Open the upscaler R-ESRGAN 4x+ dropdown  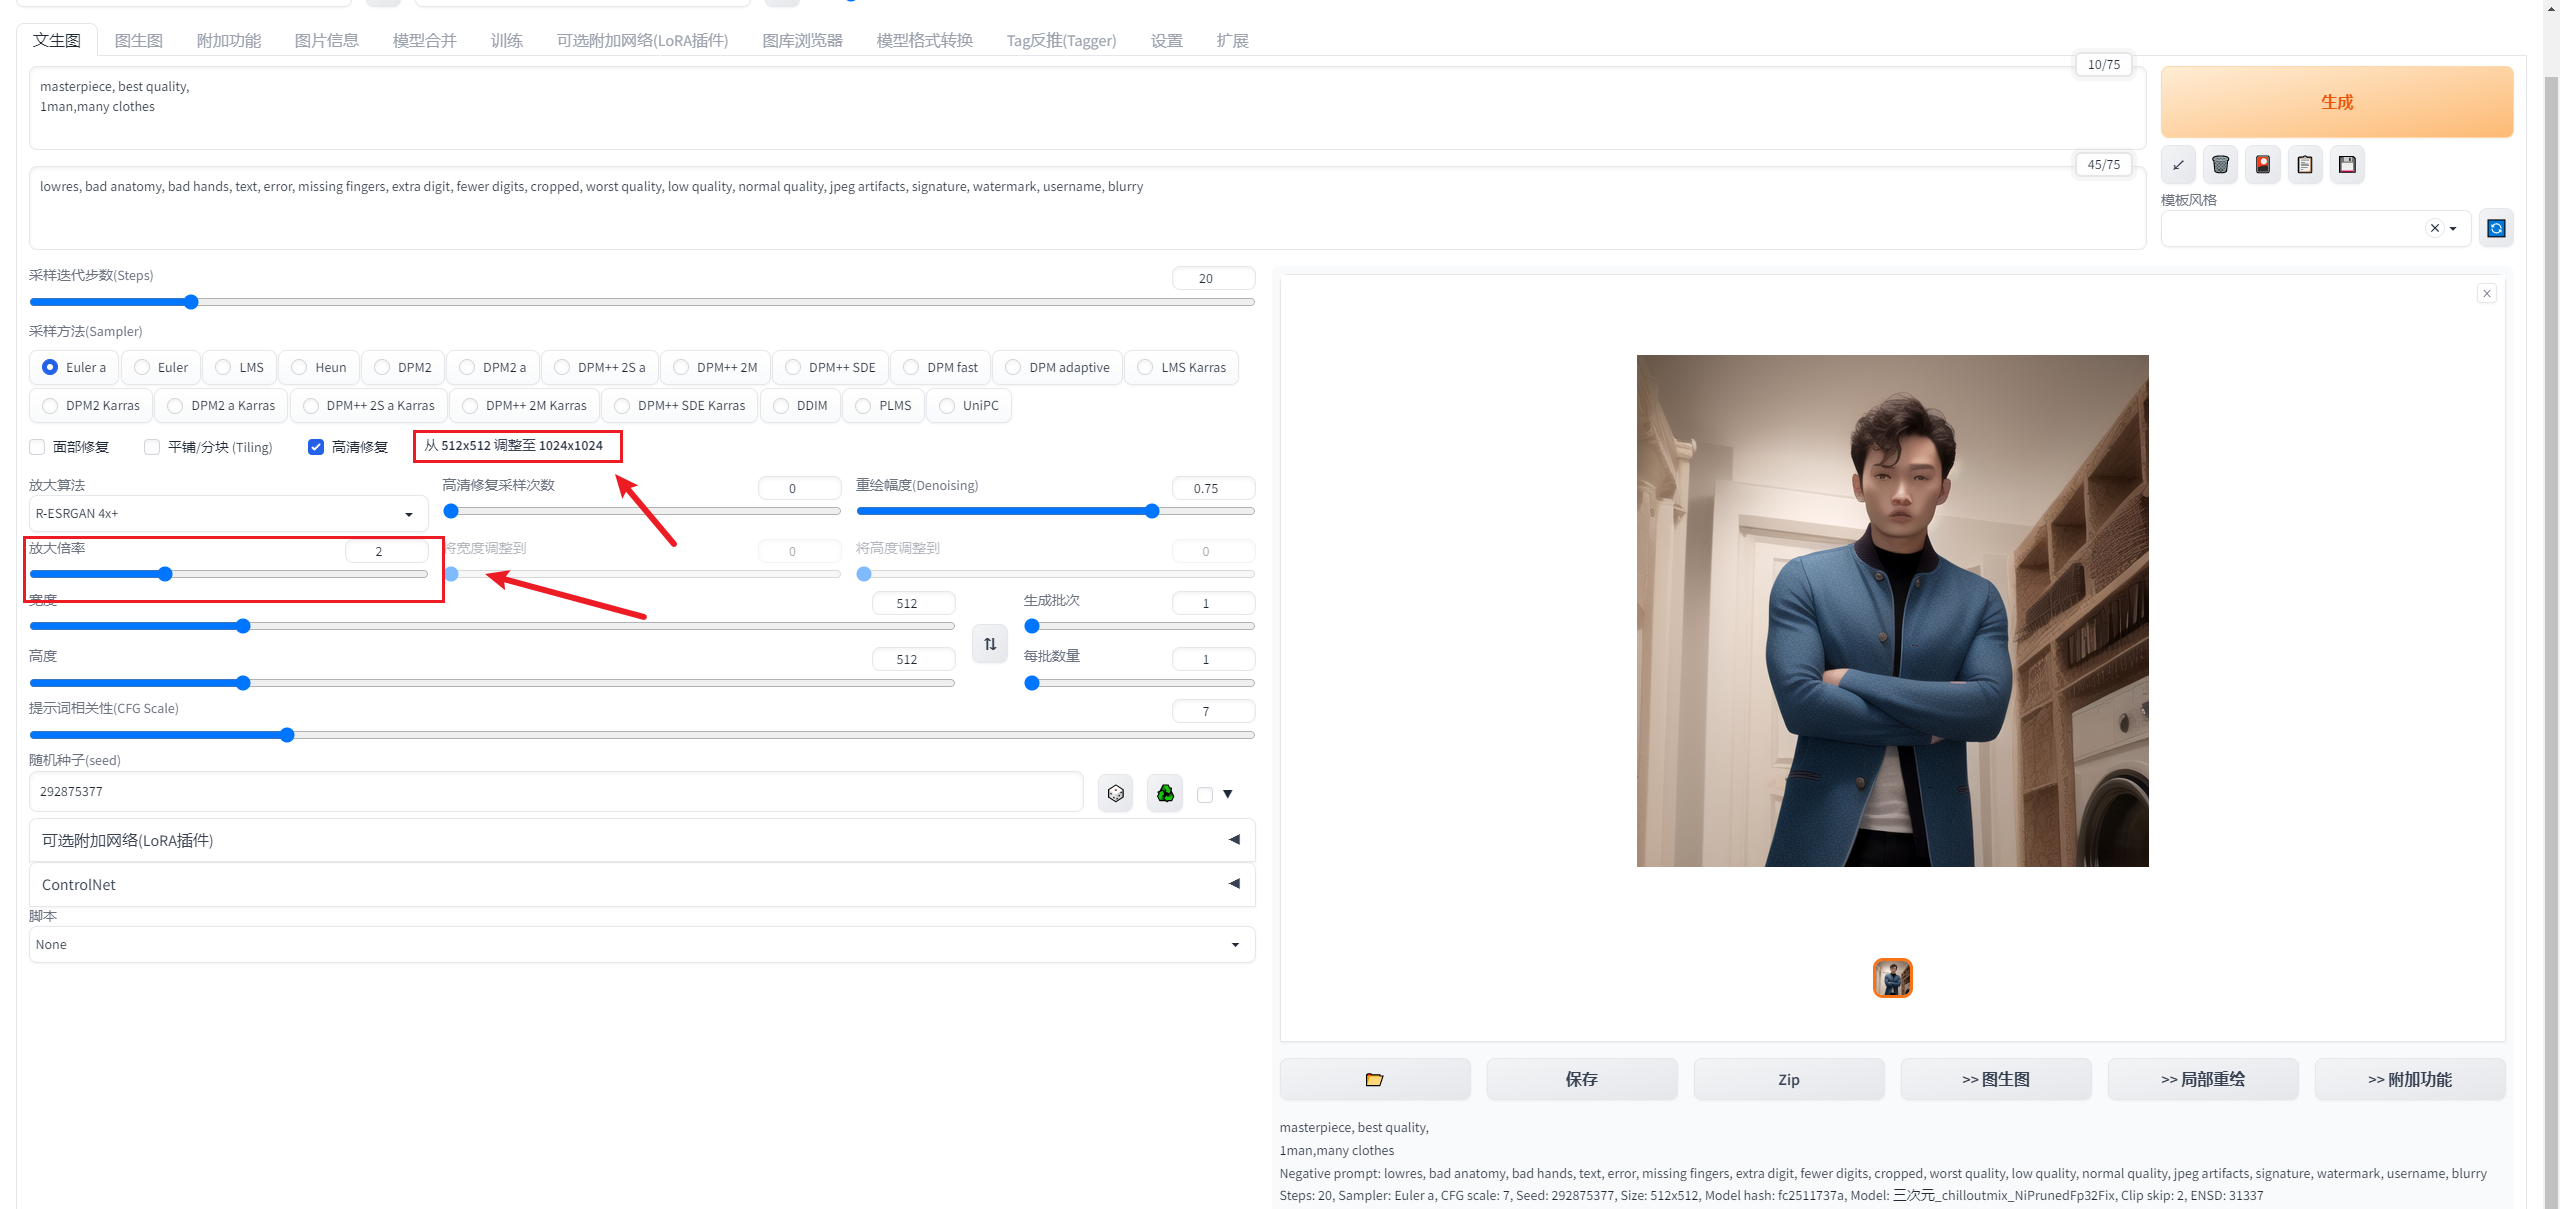[x=228, y=513]
